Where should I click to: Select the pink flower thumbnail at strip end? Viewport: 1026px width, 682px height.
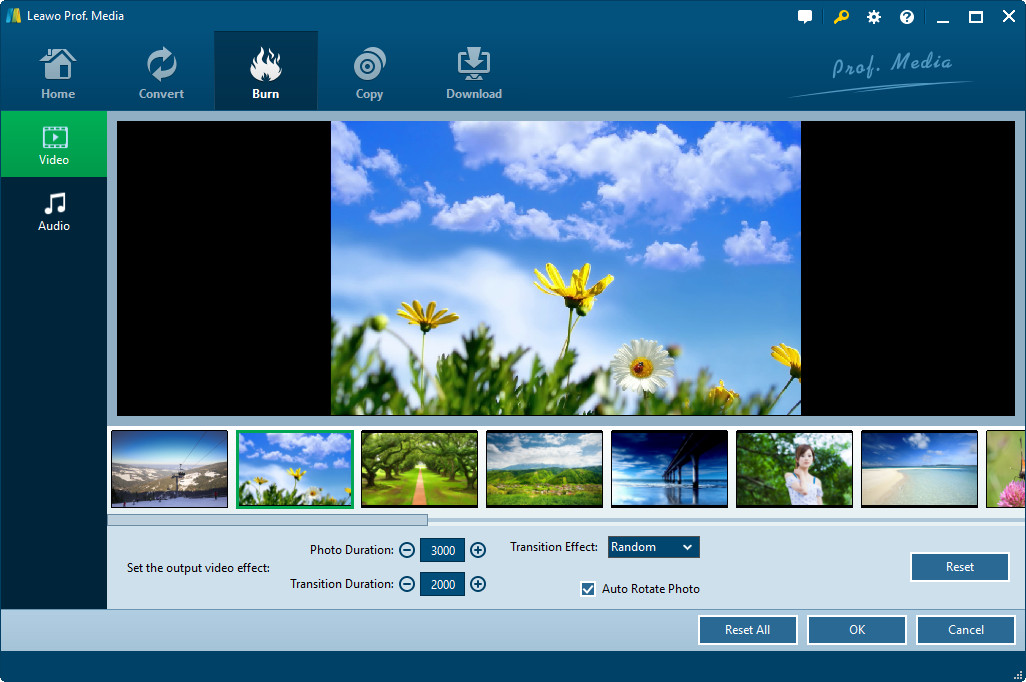click(1006, 469)
